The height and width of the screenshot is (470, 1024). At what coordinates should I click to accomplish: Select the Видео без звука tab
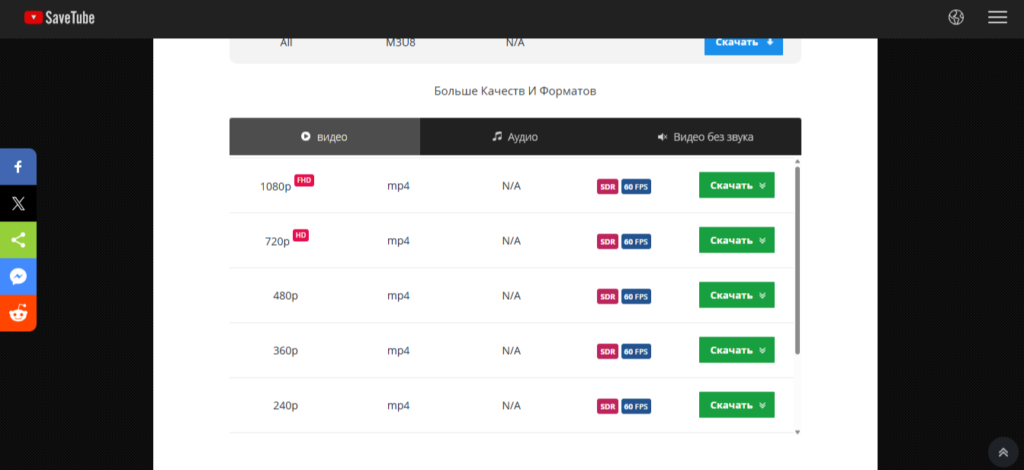pos(705,137)
